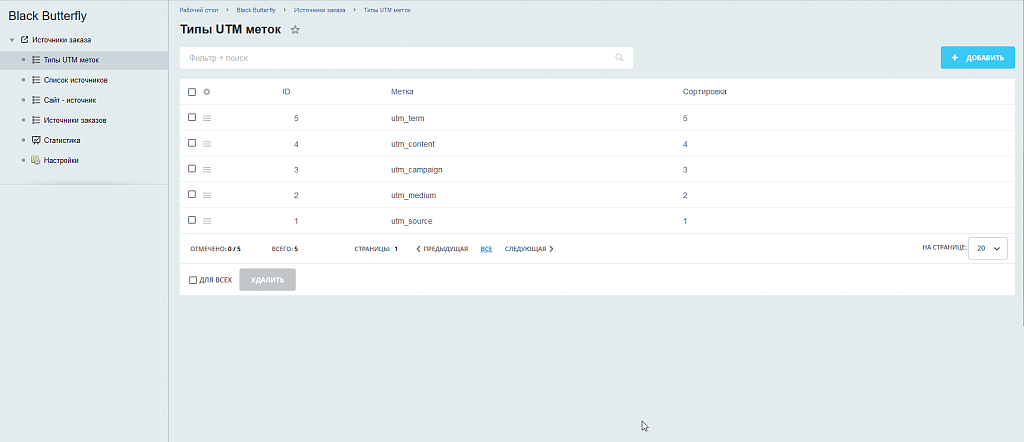Open row actions menu for utm_content
The height and width of the screenshot is (442, 1024).
(x=207, y=144)
